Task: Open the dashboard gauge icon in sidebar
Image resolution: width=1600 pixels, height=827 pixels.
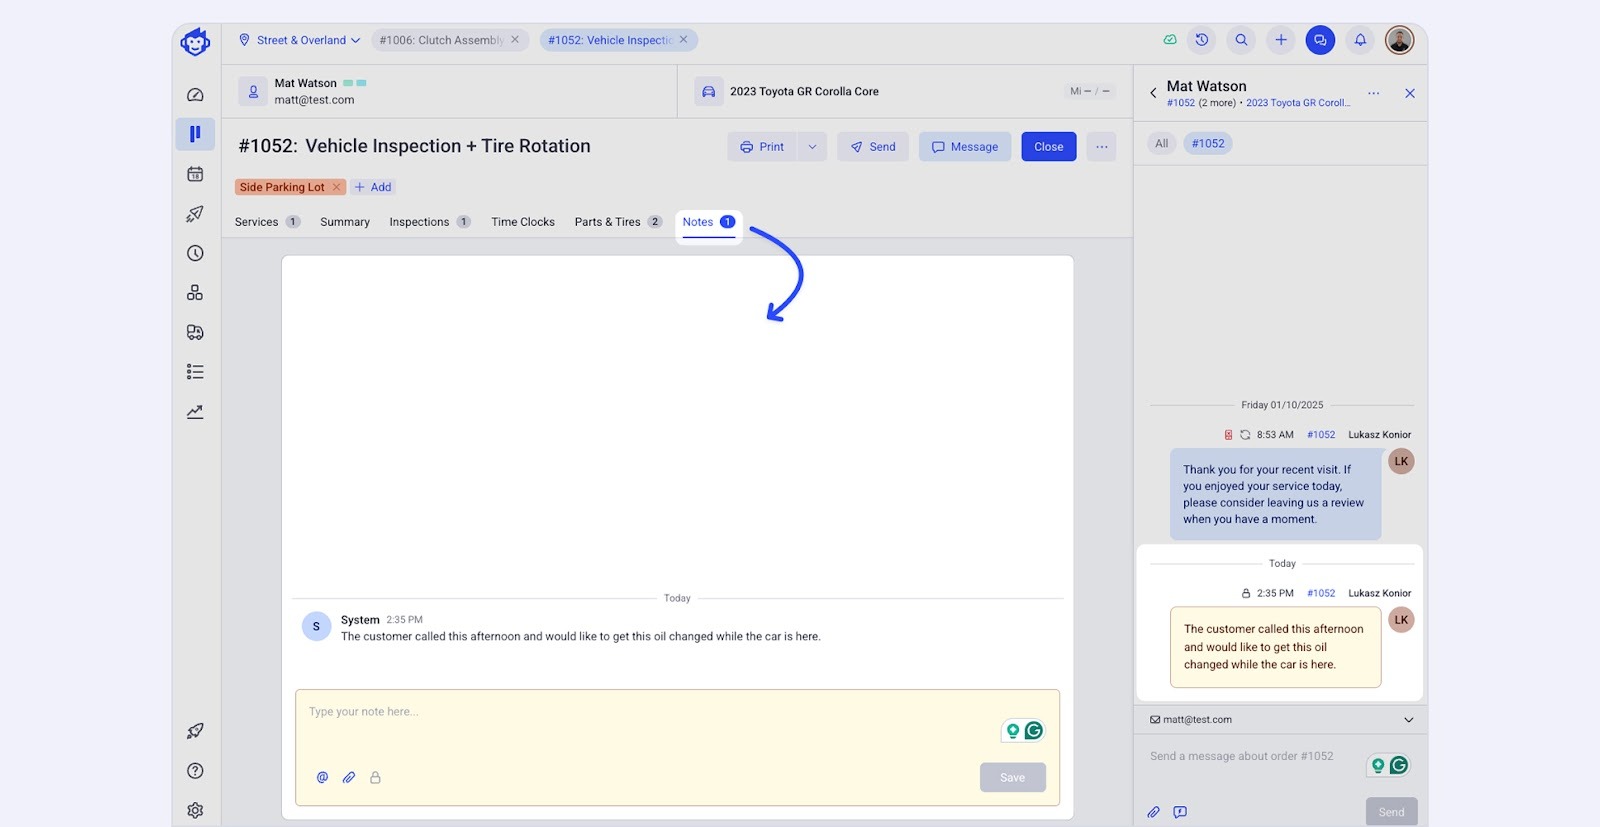Action: coord(195,95)
